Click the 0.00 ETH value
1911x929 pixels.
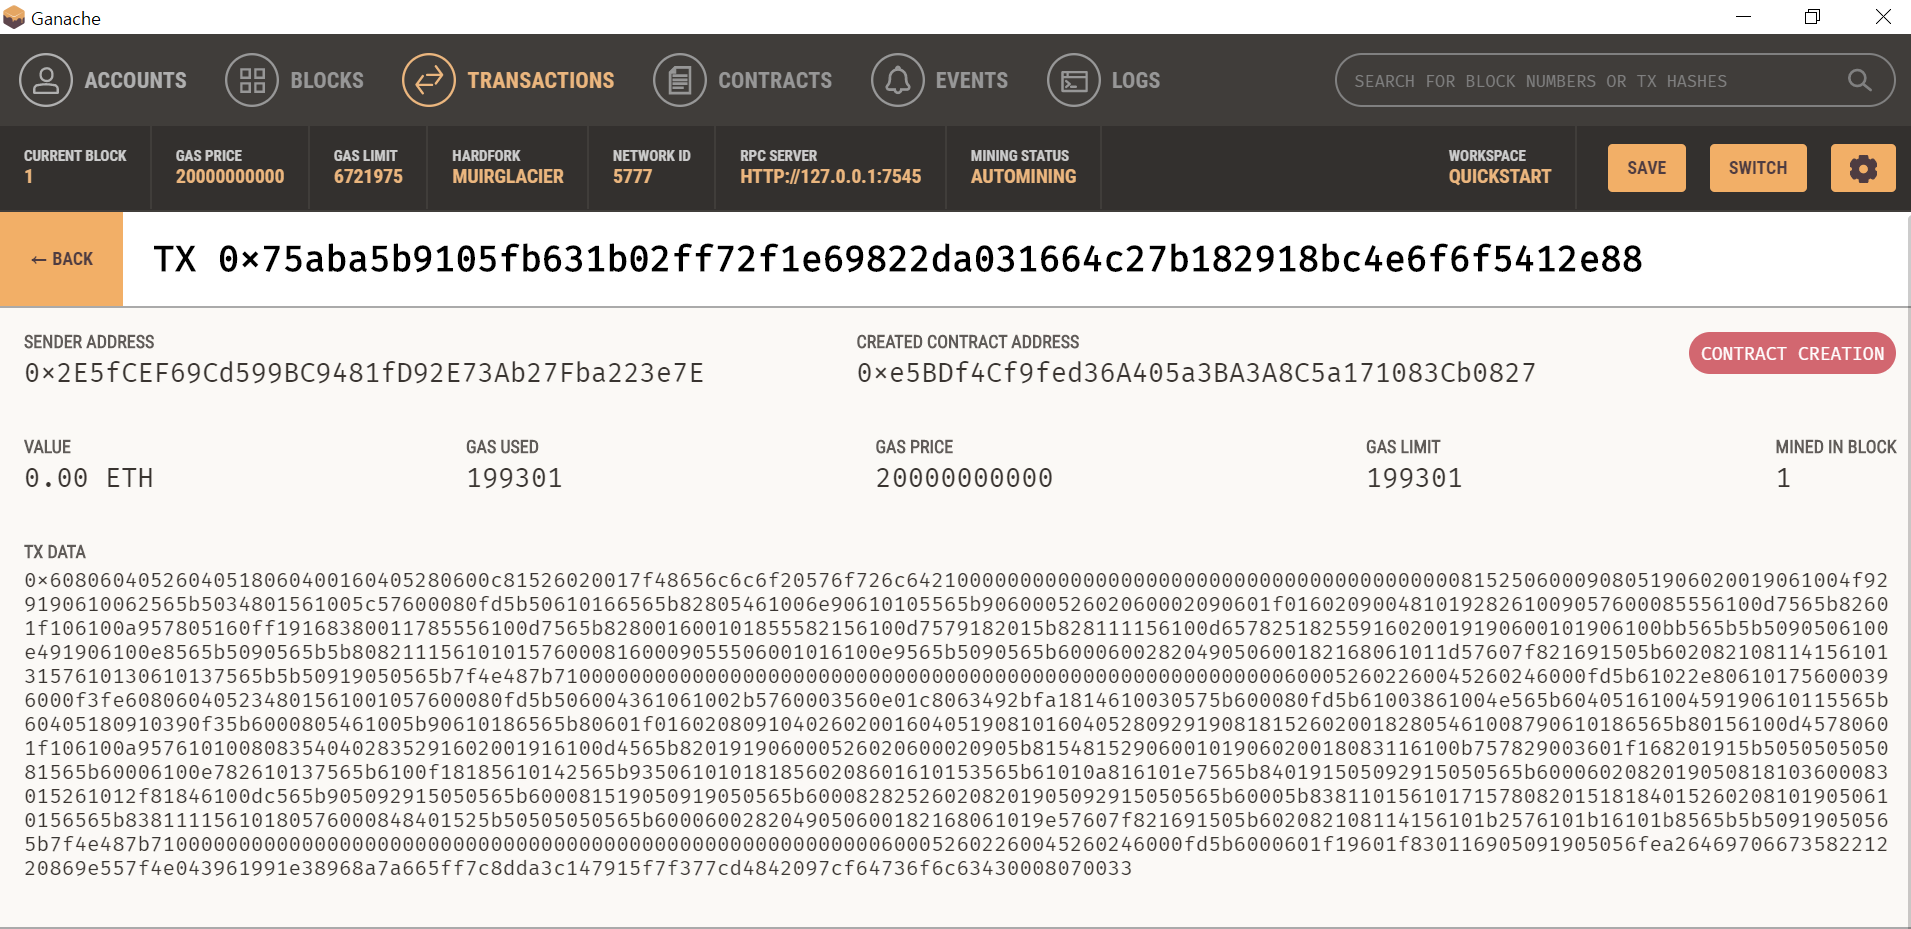click(x=89, y=478)
